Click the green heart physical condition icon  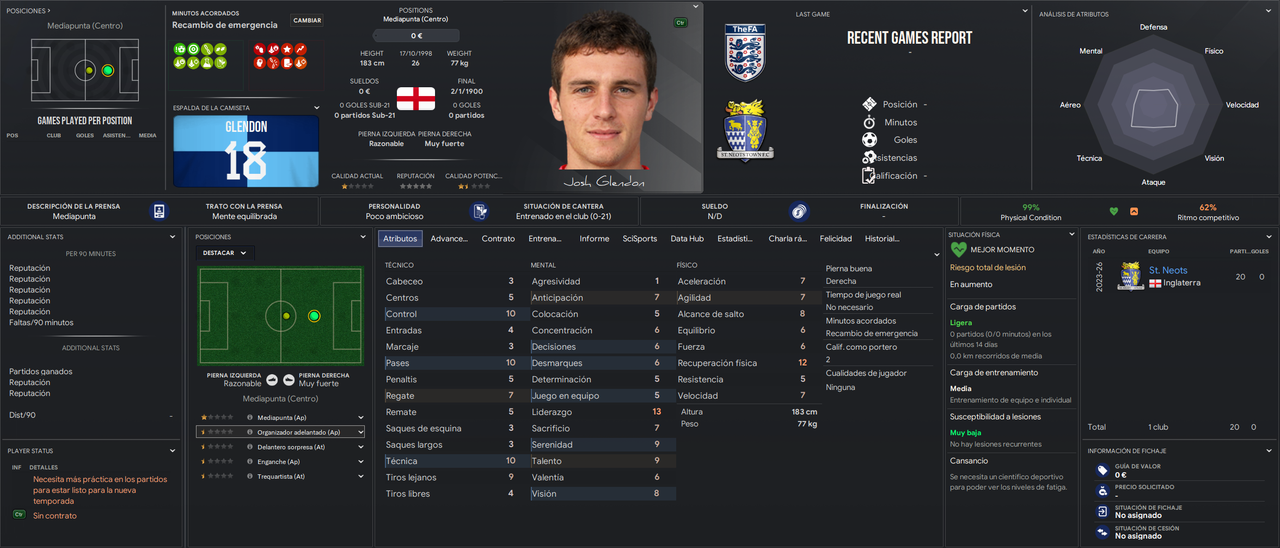pyautogui.click(x=1114, y=211)
